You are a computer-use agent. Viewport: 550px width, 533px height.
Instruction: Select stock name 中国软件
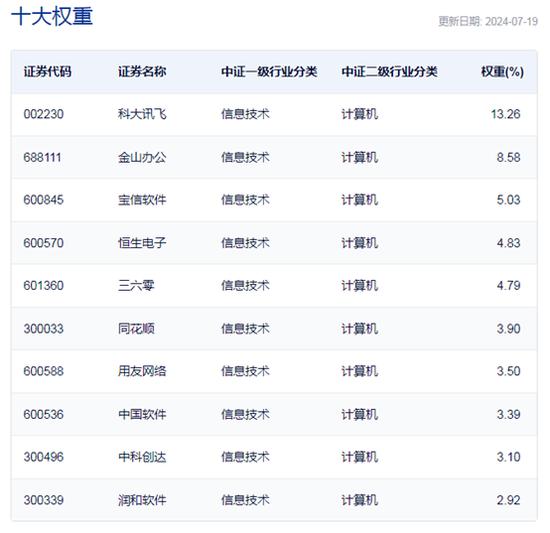click(142, 414)
